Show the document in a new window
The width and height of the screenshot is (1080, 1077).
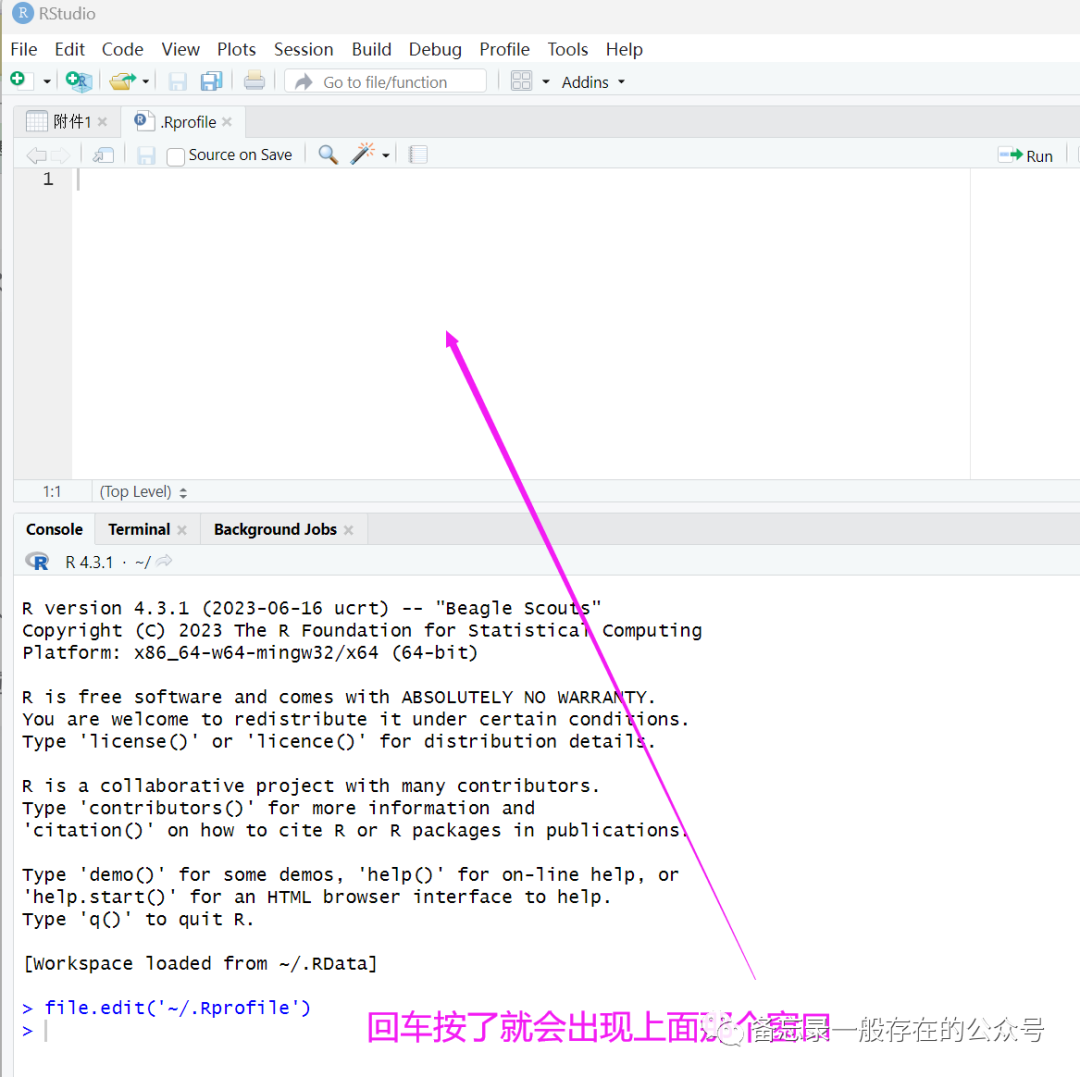(x=103, y=155)
